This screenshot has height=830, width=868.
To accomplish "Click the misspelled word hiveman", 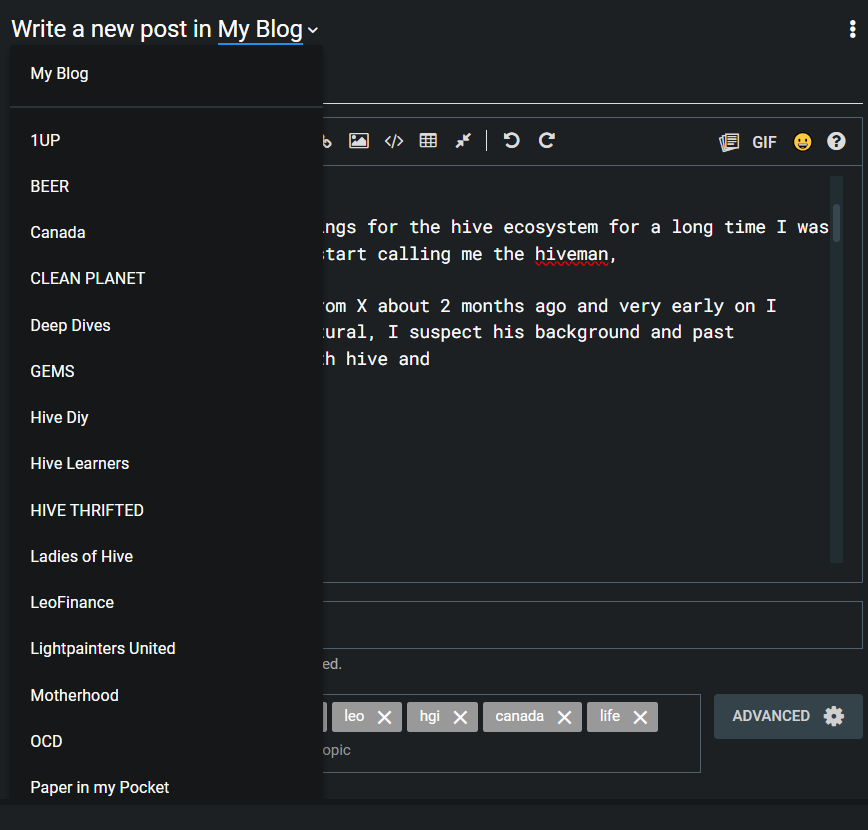I will pyautogui.click(x=571, y=254).
